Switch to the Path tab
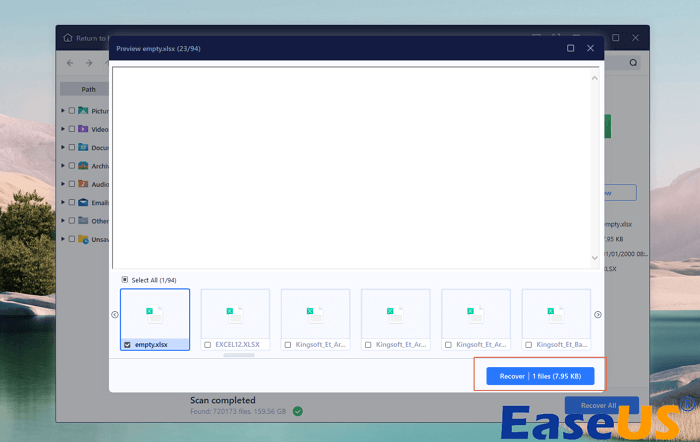Viewport: 700px width, 442px height. point(88,89)
